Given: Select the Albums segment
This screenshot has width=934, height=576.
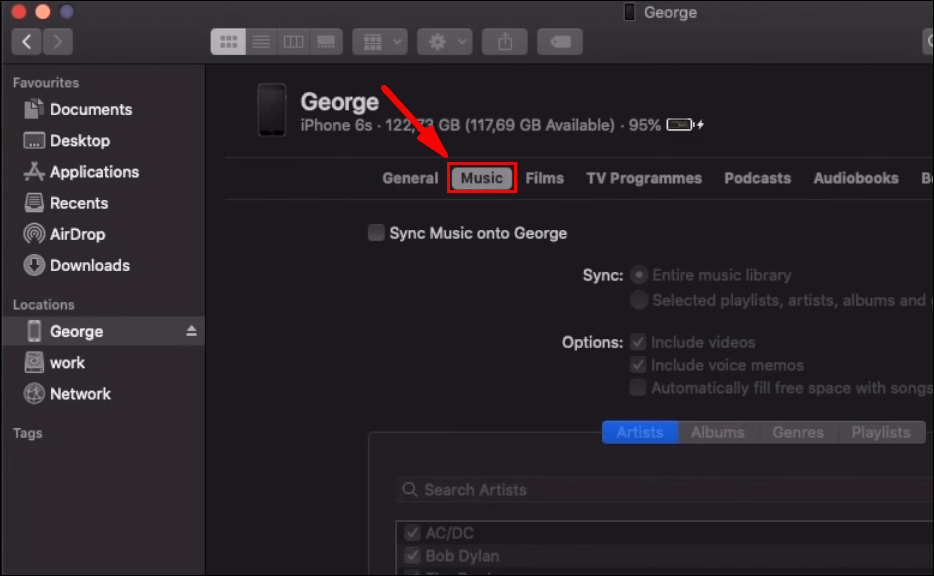Looking at the screenshot, I should pyautogui.click(x=718, y=432).
